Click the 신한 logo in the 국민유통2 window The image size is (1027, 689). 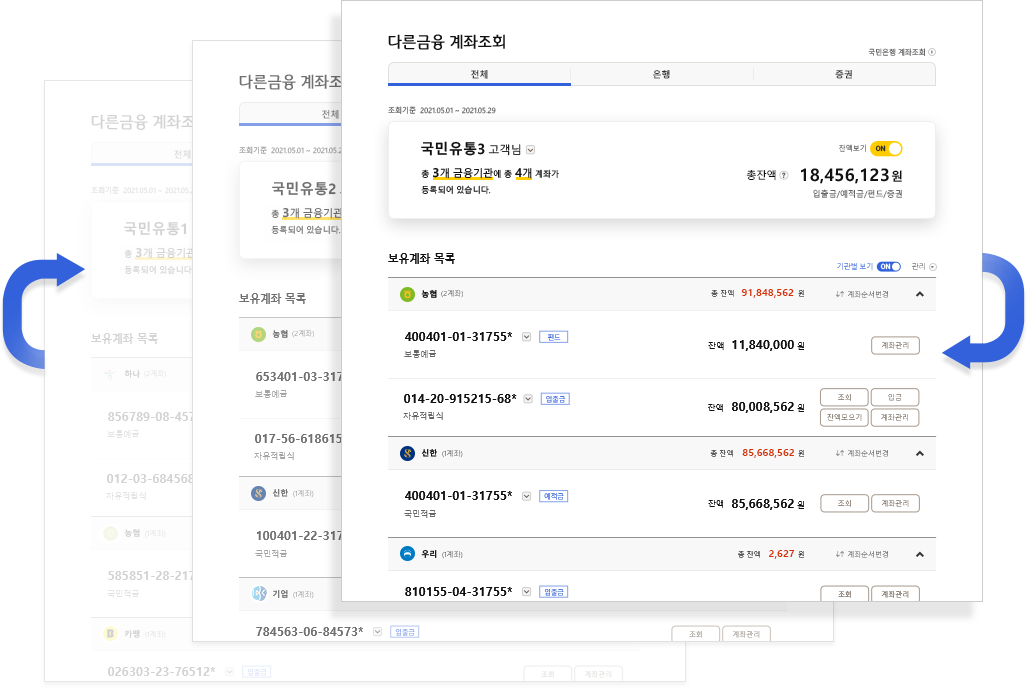click(259, 493)
